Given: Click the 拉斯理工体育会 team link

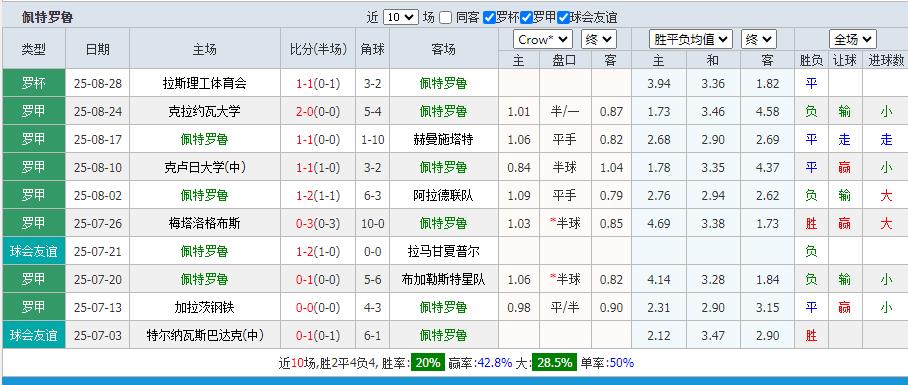Looking at the screenshot, I should (204, 83).
